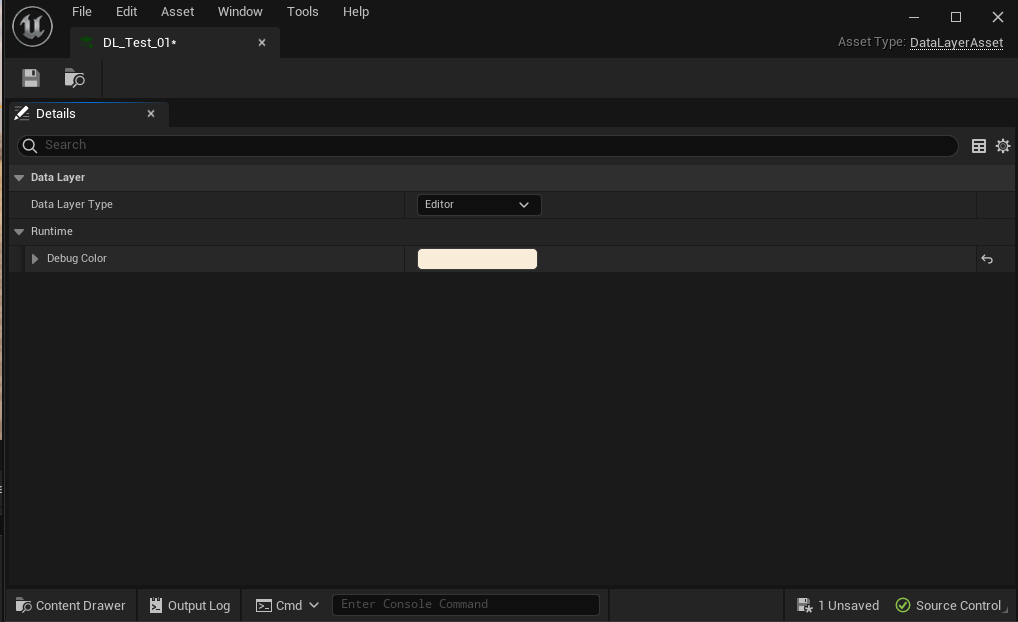This screenshot has width=1018, height=622.
Task: Collapse the Runtime section
Action: [19, 232]
